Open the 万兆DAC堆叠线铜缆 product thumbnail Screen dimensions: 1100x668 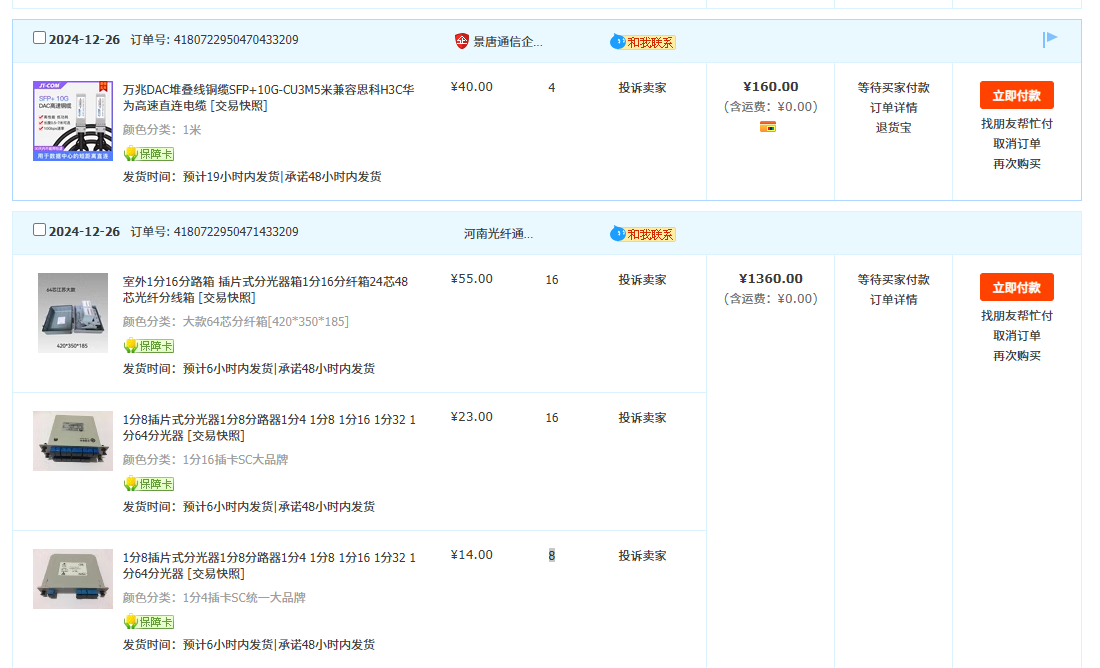pos(72,121)
